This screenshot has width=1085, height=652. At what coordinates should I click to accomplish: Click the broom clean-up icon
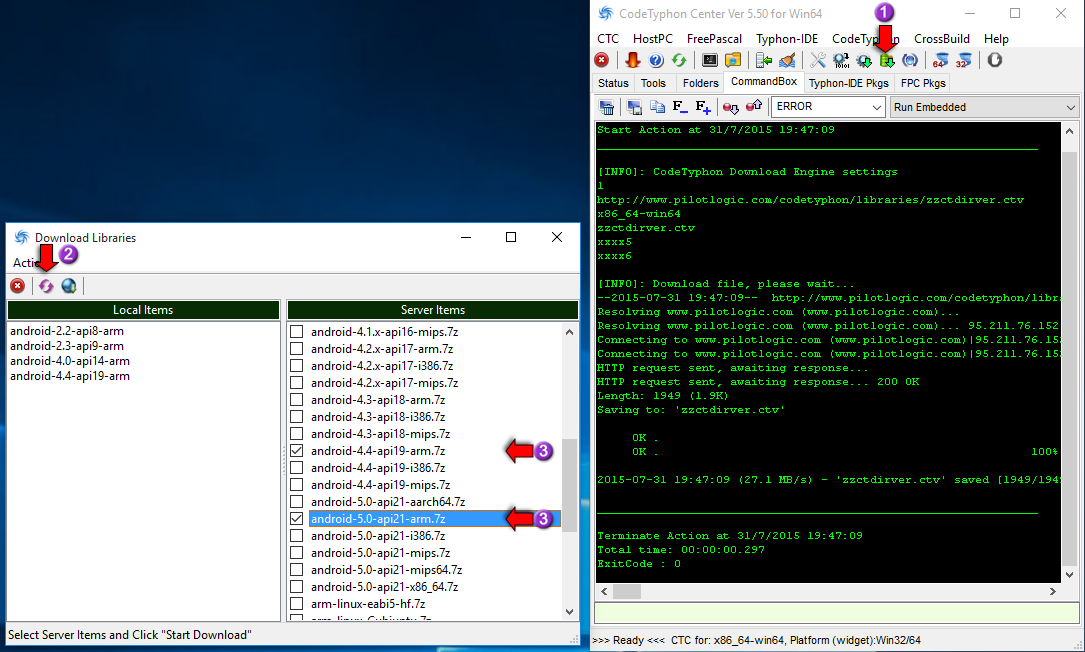[x=787, y=60]
